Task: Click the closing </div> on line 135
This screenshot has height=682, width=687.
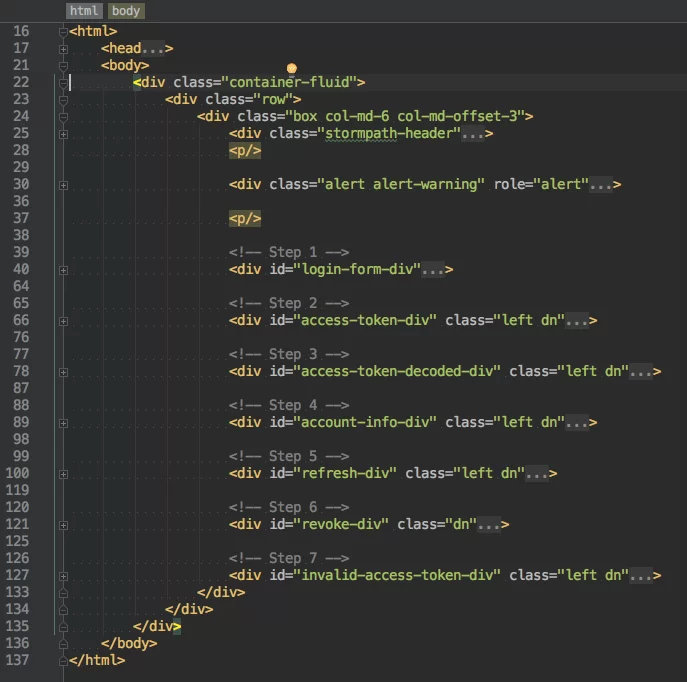Action: [x=157, y=626]
